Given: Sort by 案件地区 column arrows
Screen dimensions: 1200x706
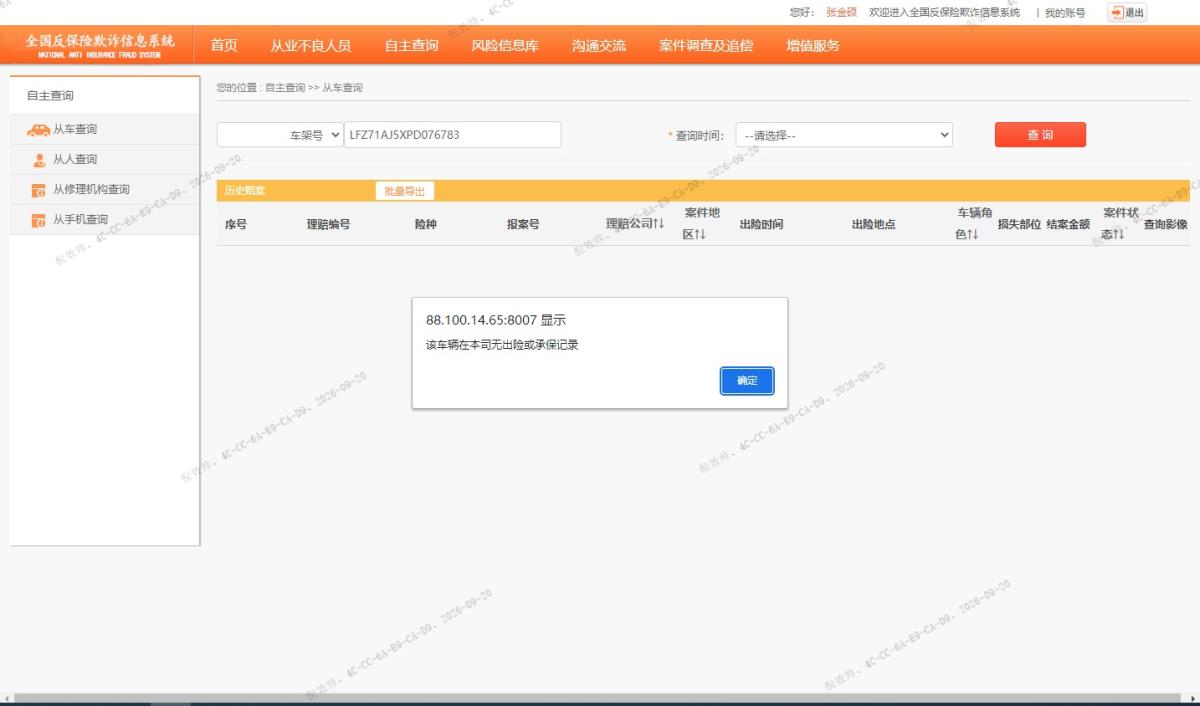Looking at the screenshot, I should point(701,234).
